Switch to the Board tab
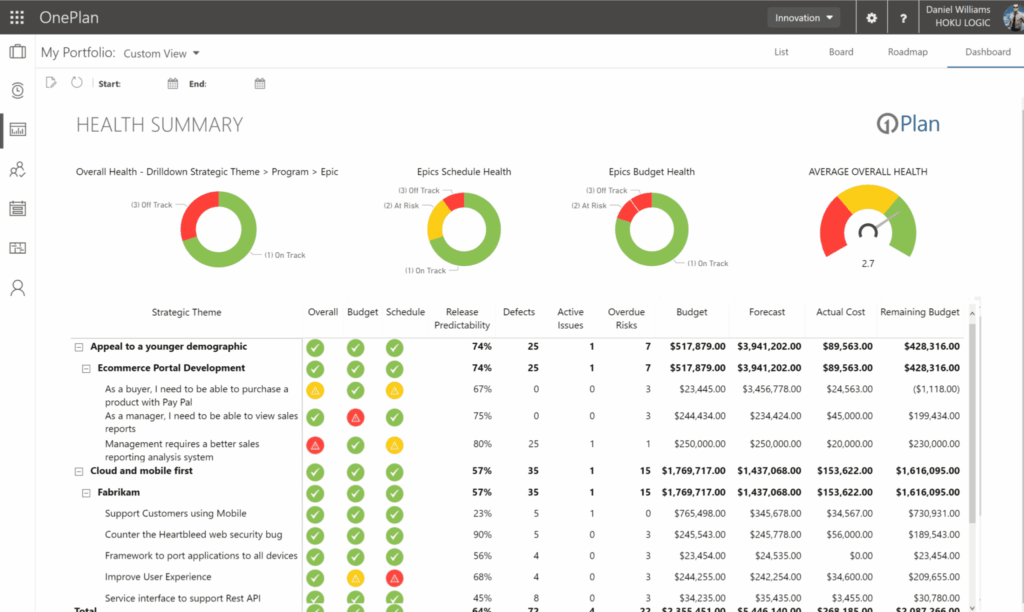 [x=841, y=52]
